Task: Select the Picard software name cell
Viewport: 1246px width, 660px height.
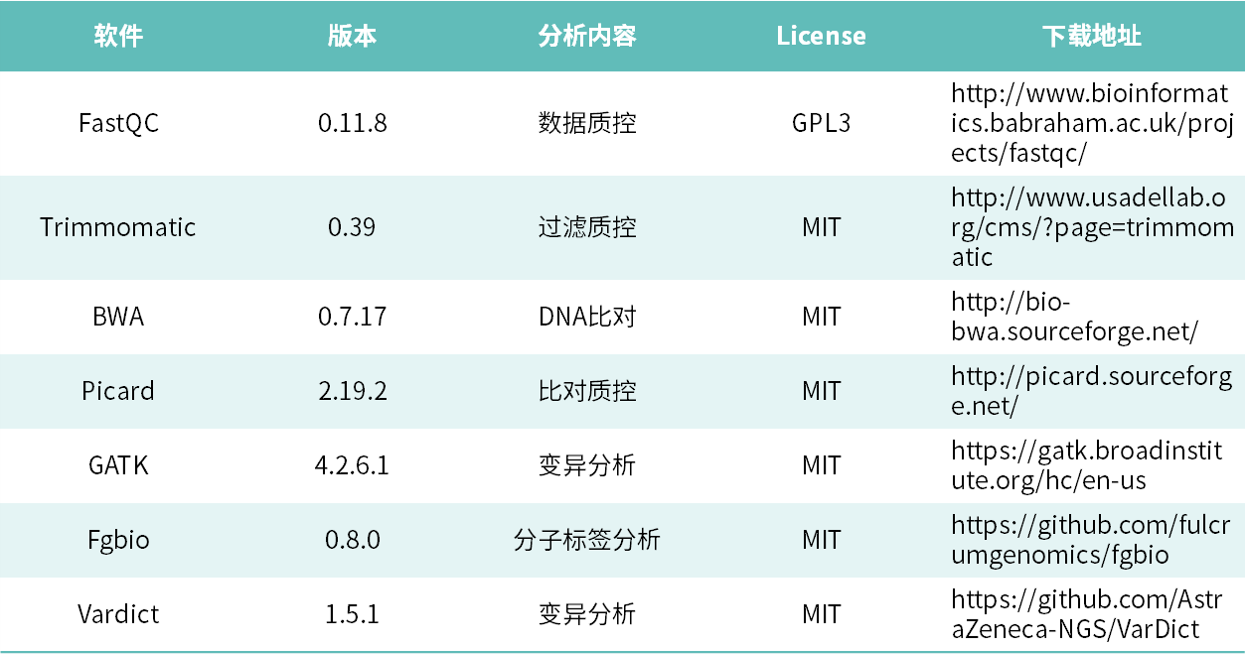Action: 118,390
